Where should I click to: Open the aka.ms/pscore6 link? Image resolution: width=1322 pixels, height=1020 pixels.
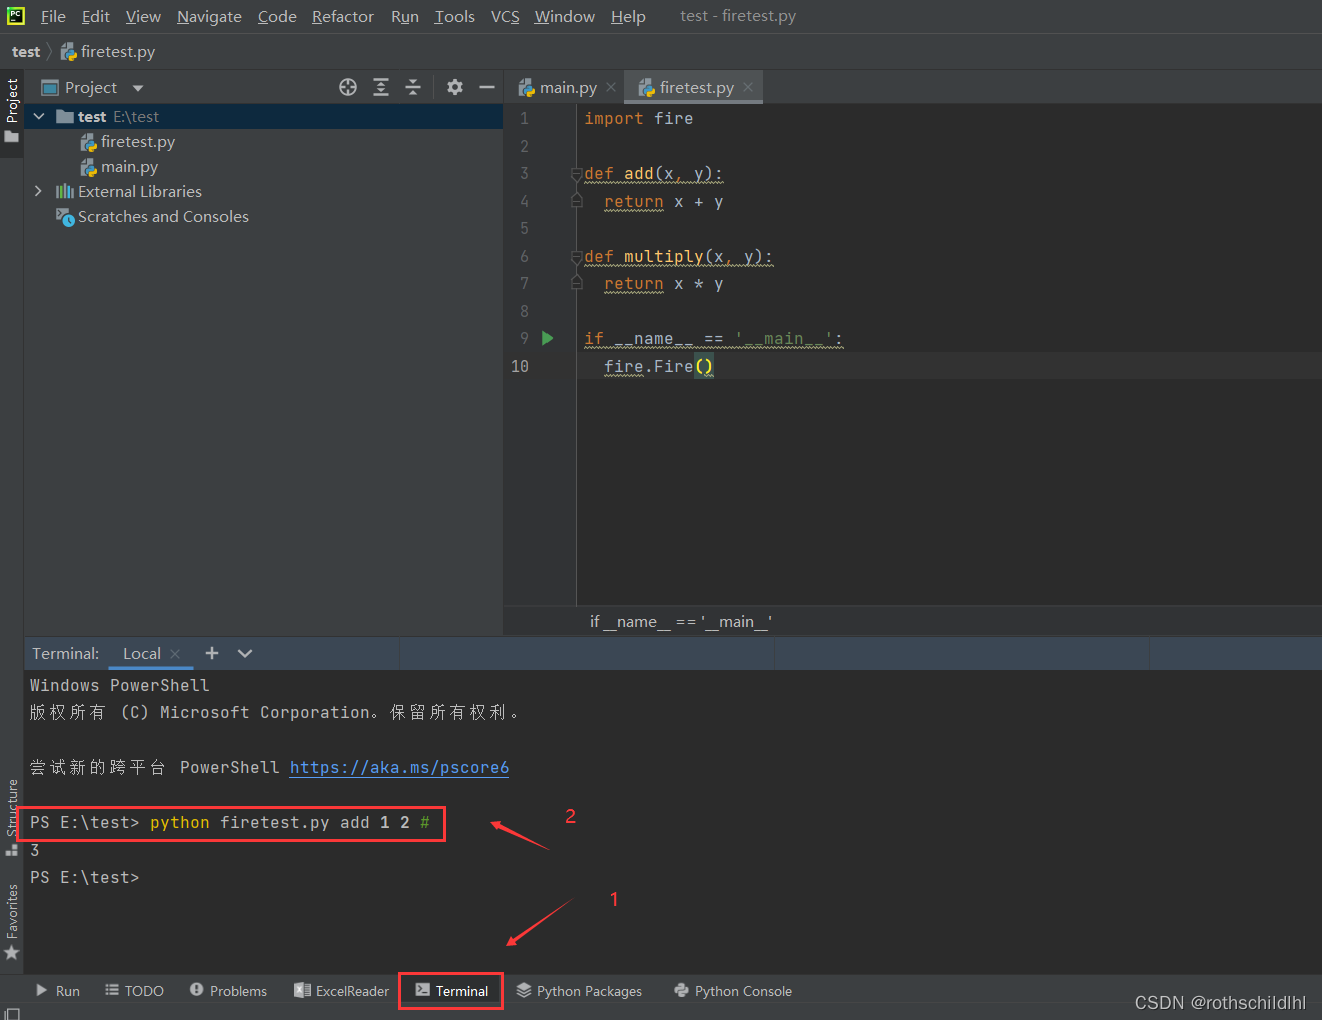point(399,767)
